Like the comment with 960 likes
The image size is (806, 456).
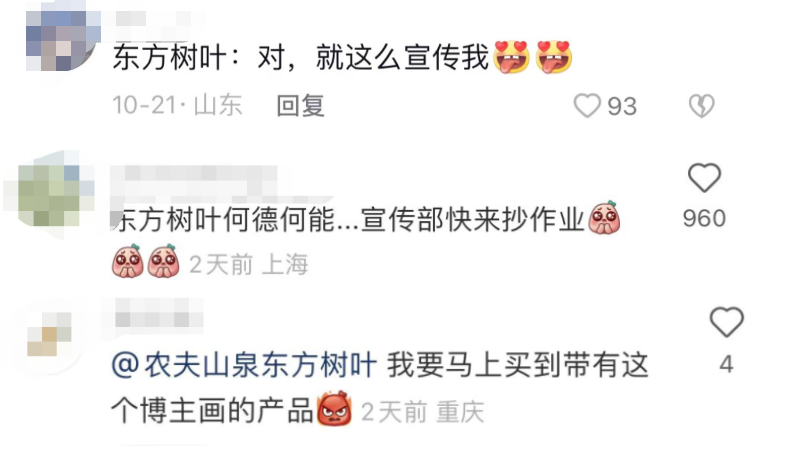pos(704,178)
